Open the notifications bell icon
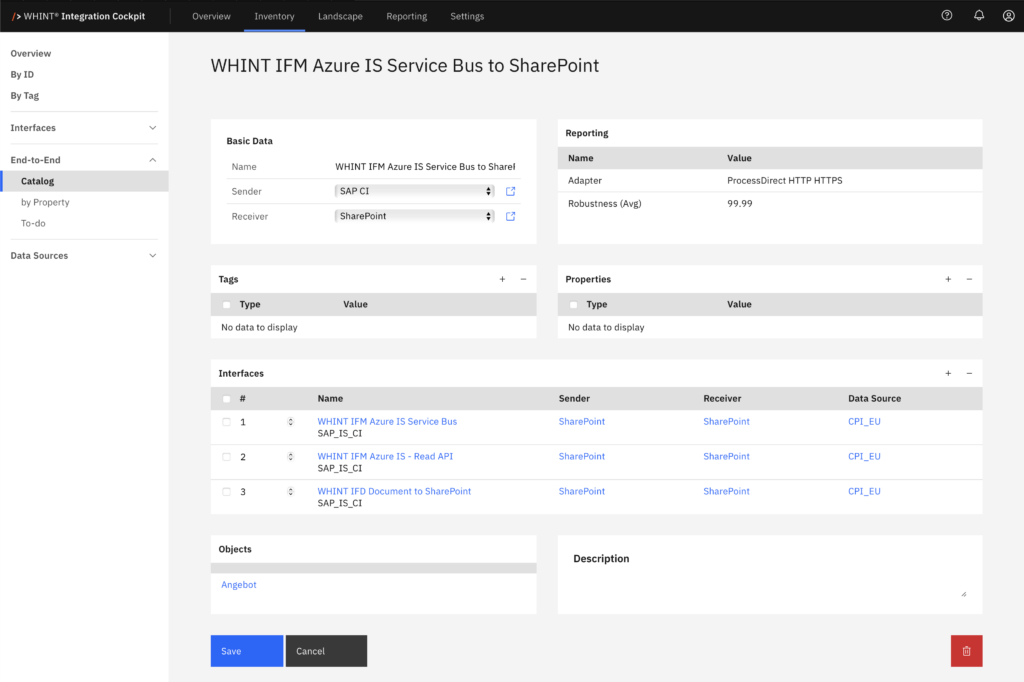The width and height of the screenshot is (1024, 682). tap(979, 16)
